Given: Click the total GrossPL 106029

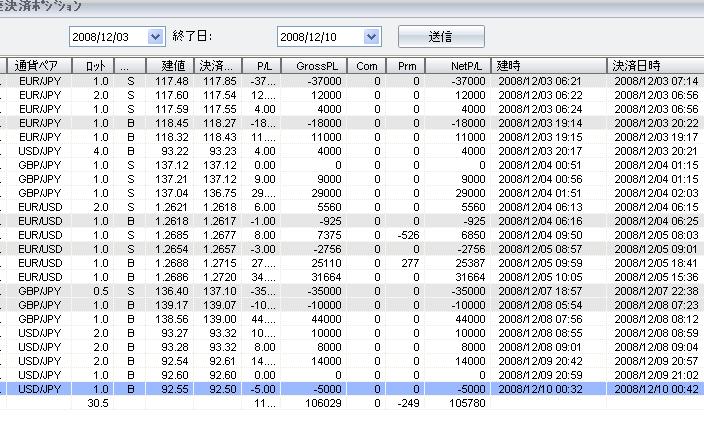Looking at the screenshot, I should pos(323,403).
